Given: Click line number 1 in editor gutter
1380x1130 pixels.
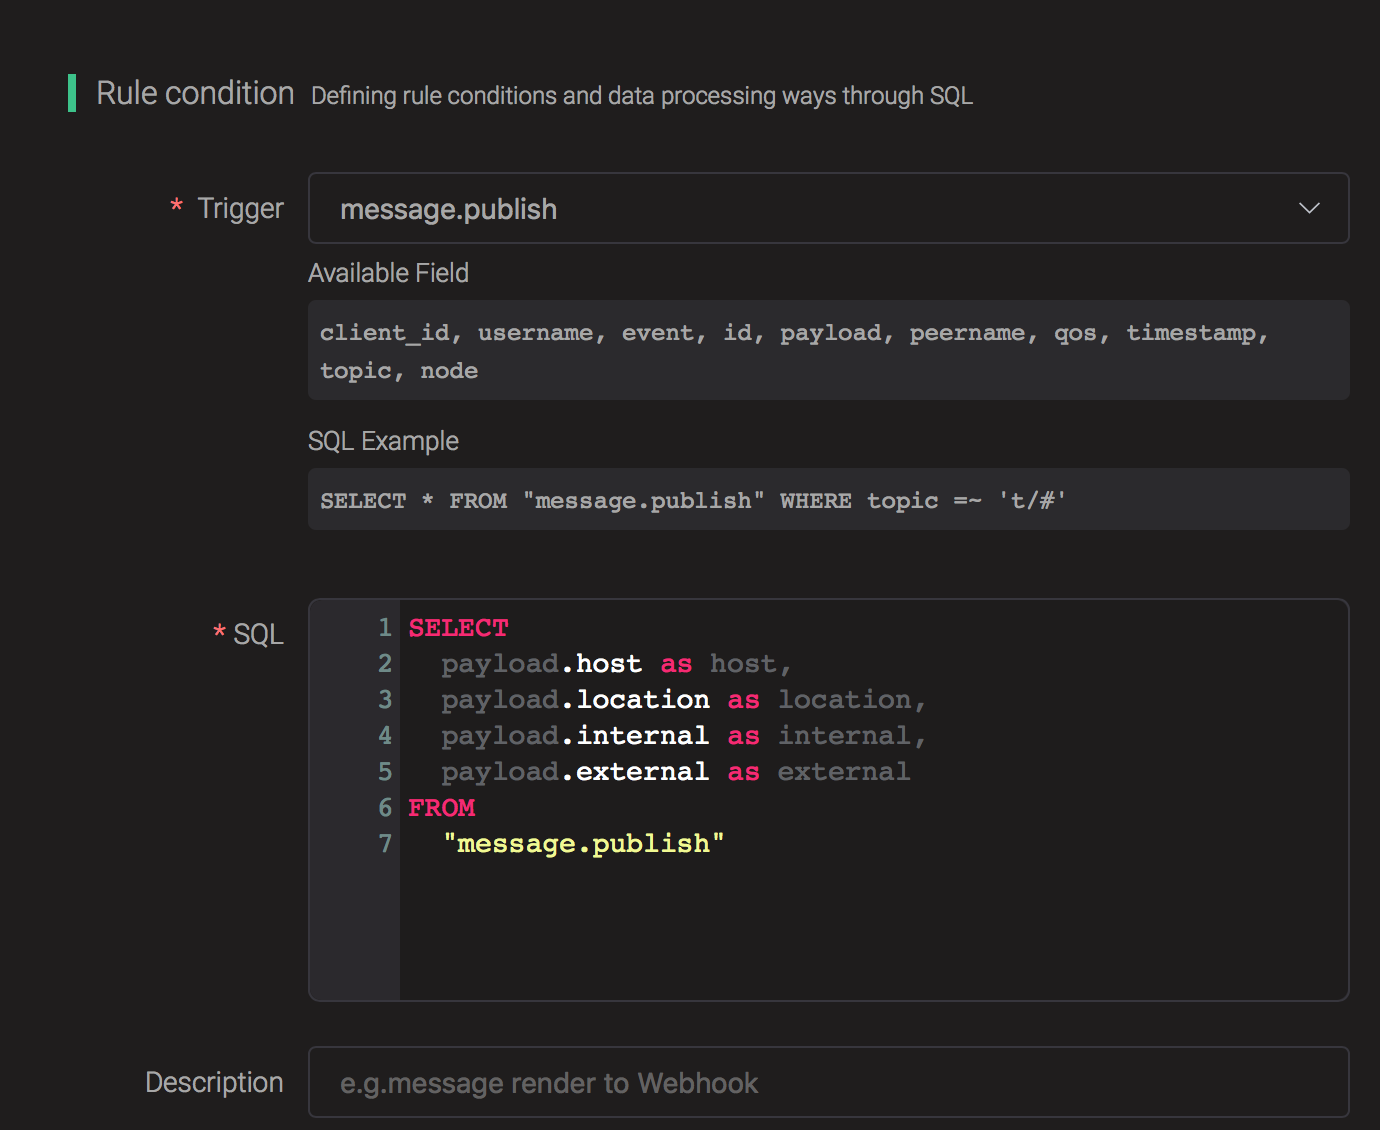Looking at the screenshot, I should click(384, 628).
